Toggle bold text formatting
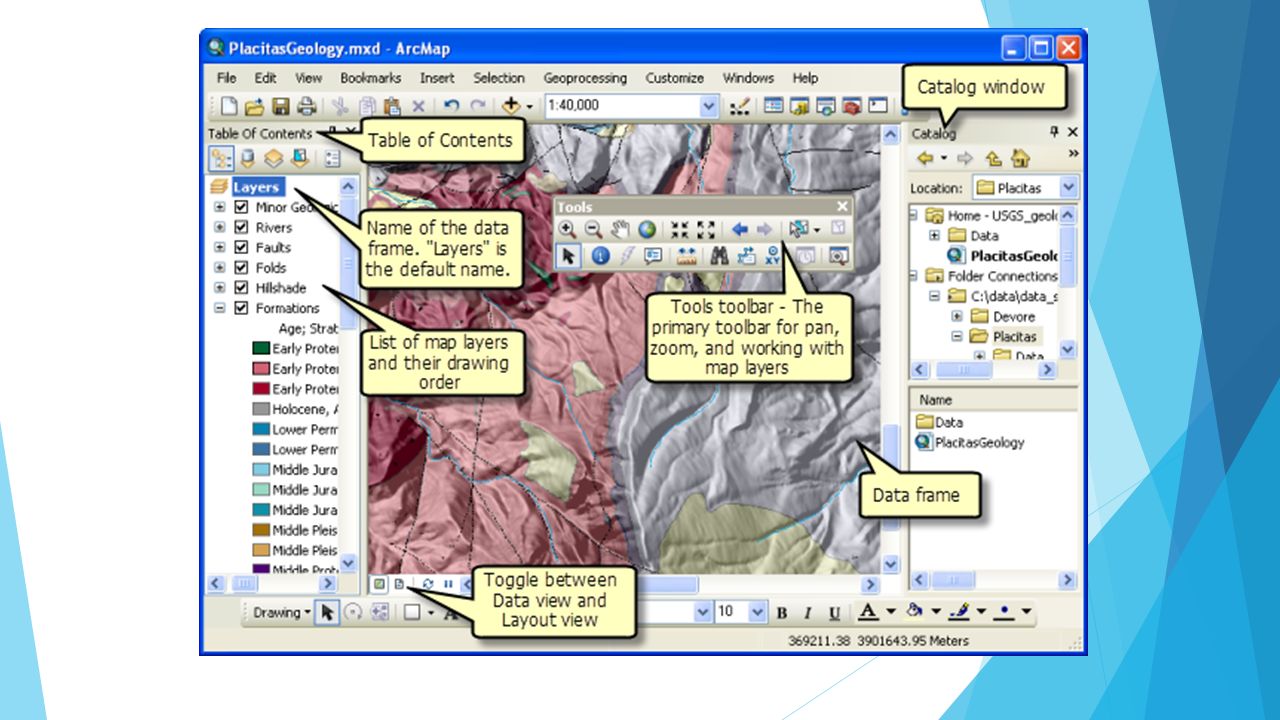 coord(782,613)
